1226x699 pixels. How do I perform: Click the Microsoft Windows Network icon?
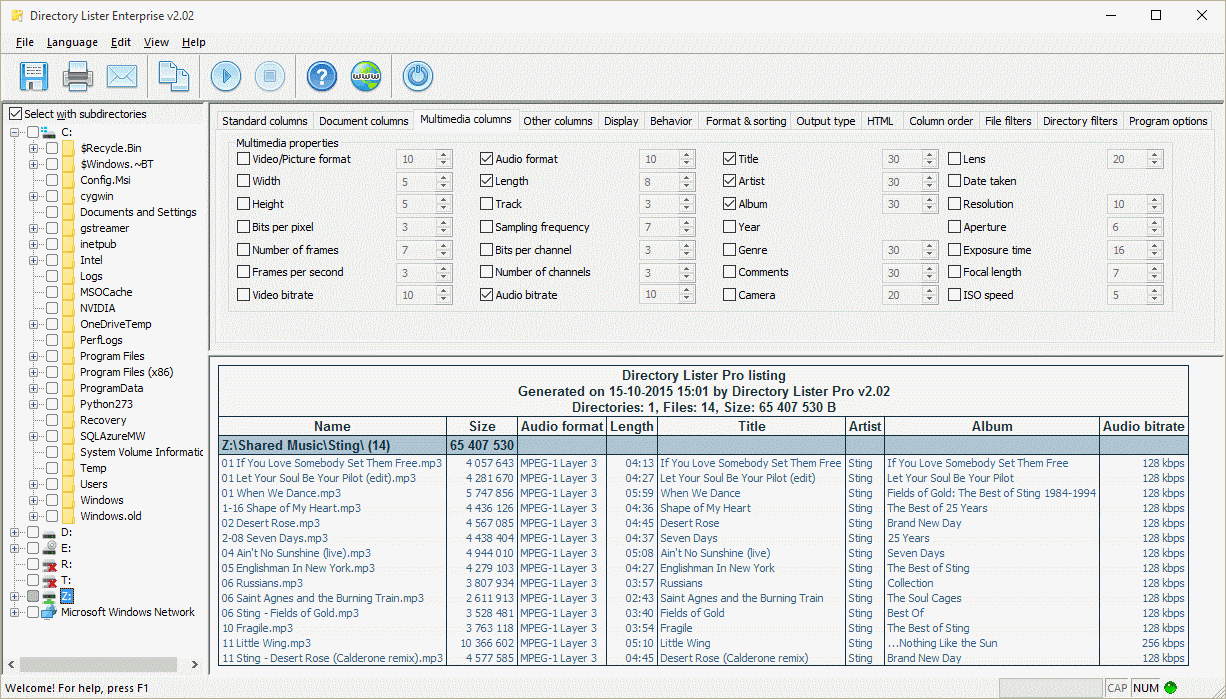pyautogui.click(x=49, y=612)
